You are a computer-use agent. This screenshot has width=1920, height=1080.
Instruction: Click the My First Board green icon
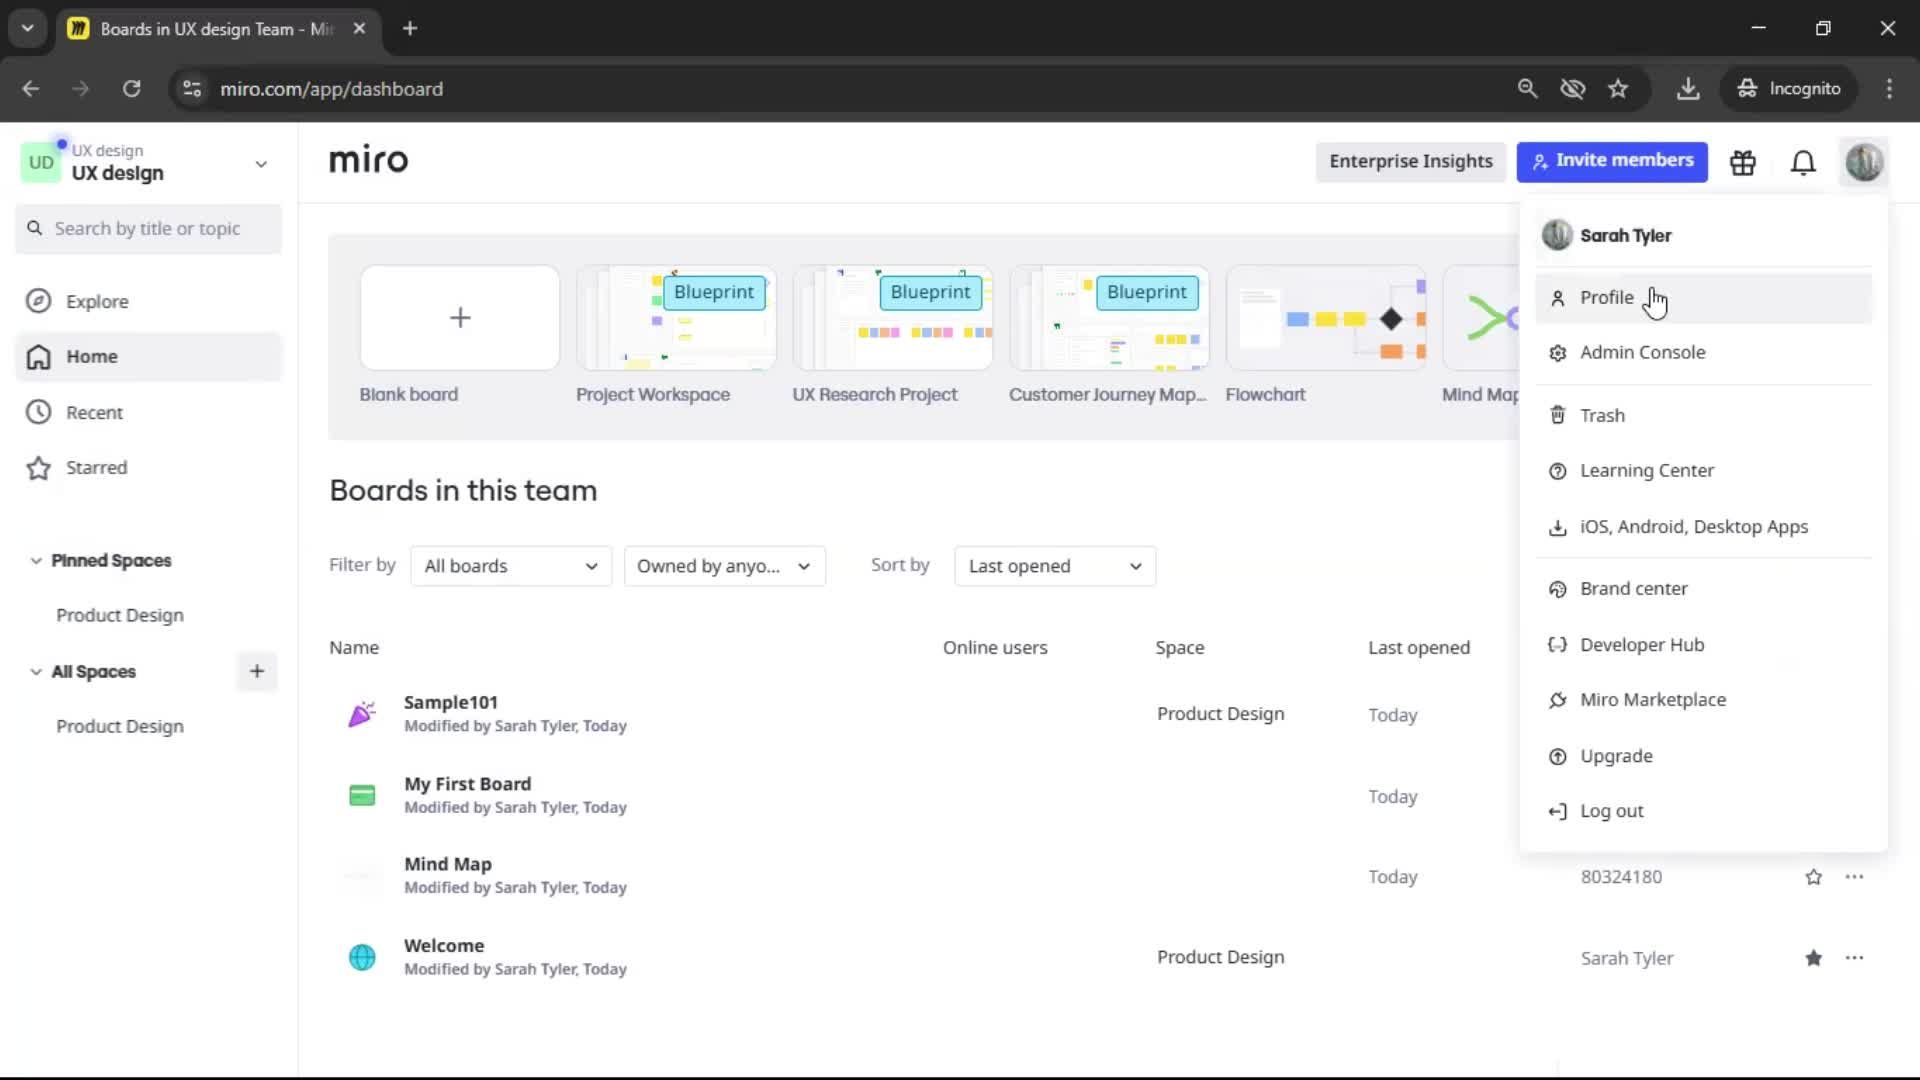coord(362,796)
